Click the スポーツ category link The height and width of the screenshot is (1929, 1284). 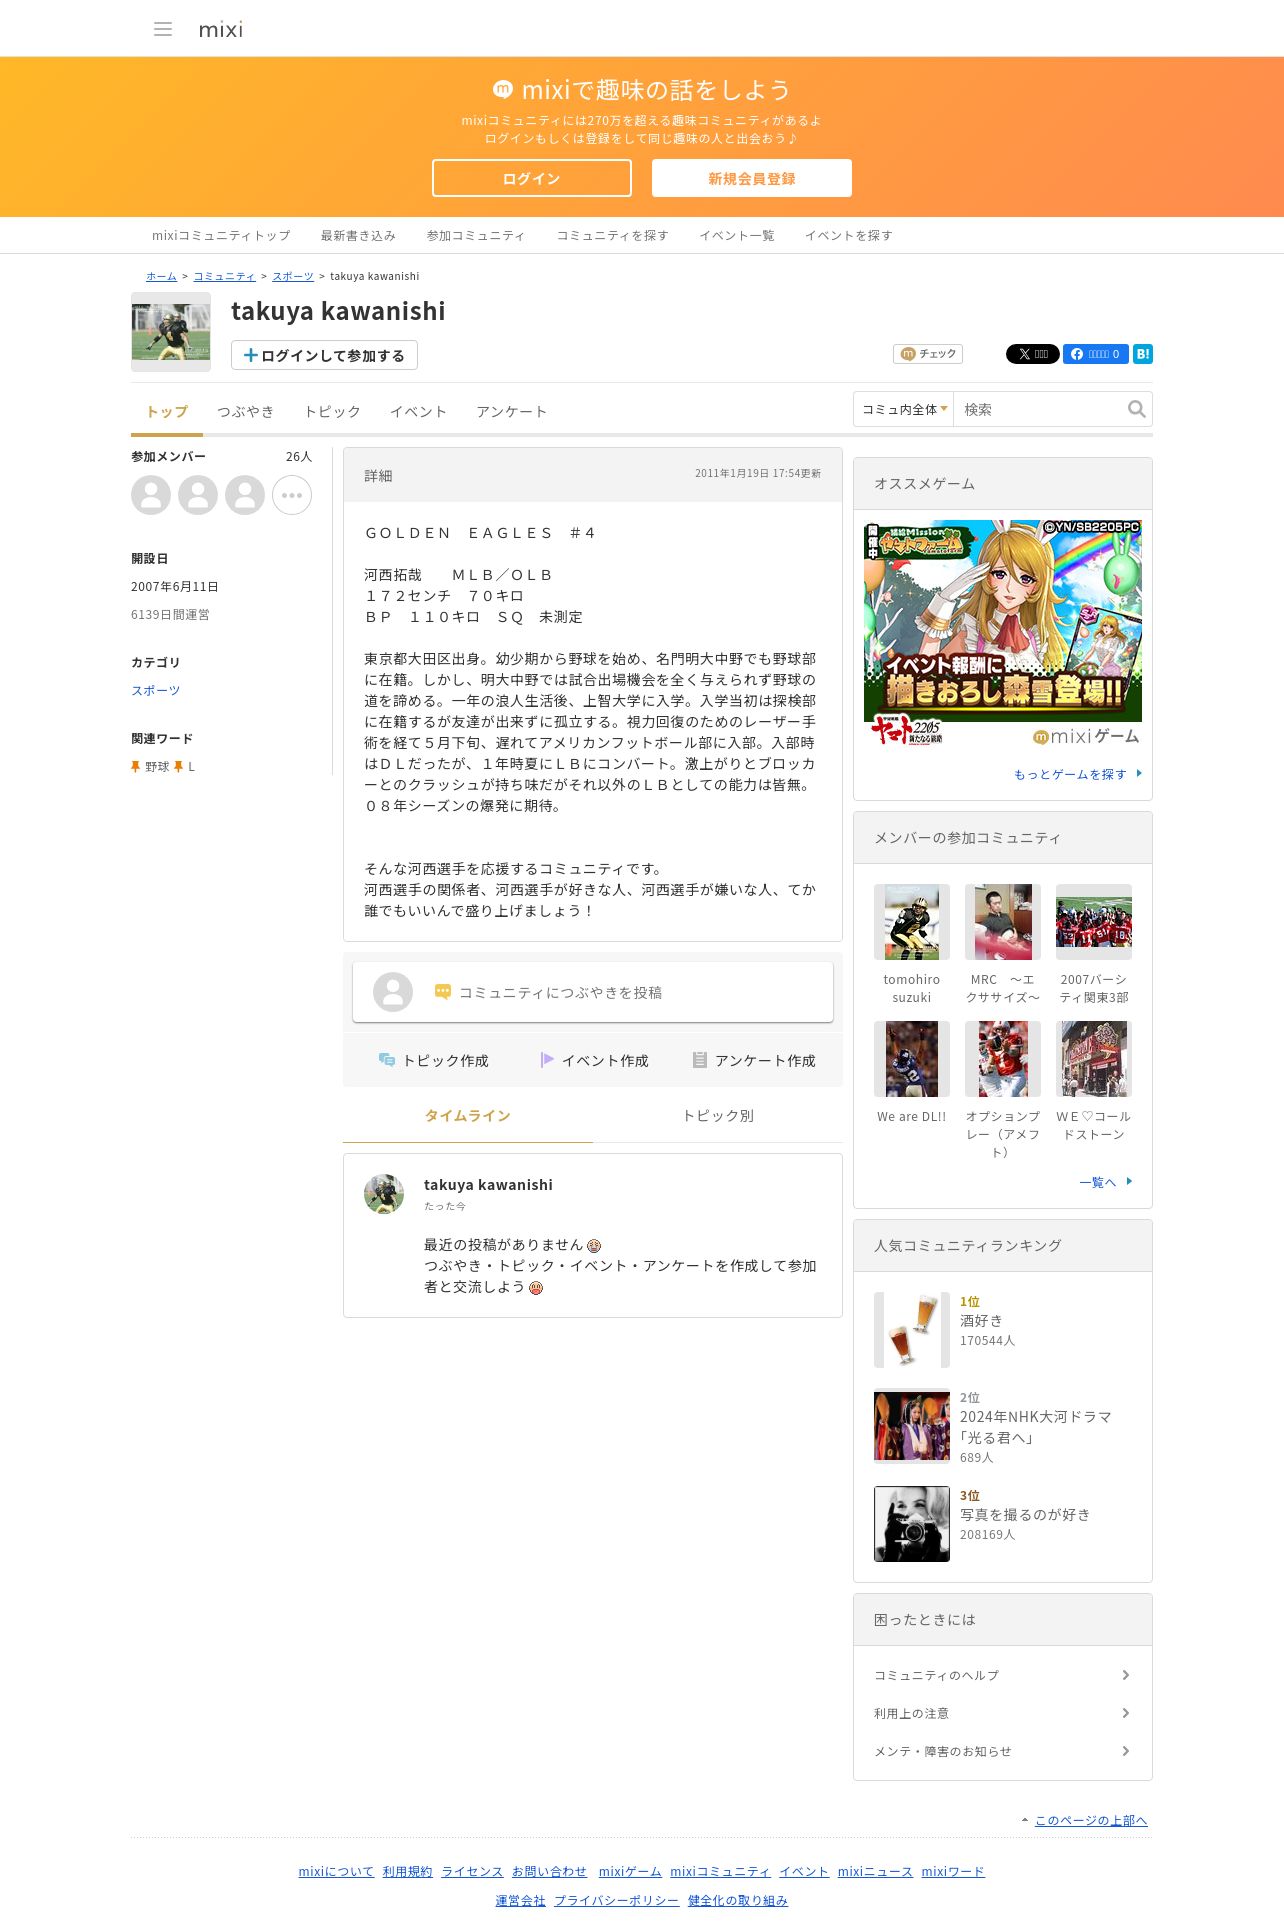(x=155, y=690)
